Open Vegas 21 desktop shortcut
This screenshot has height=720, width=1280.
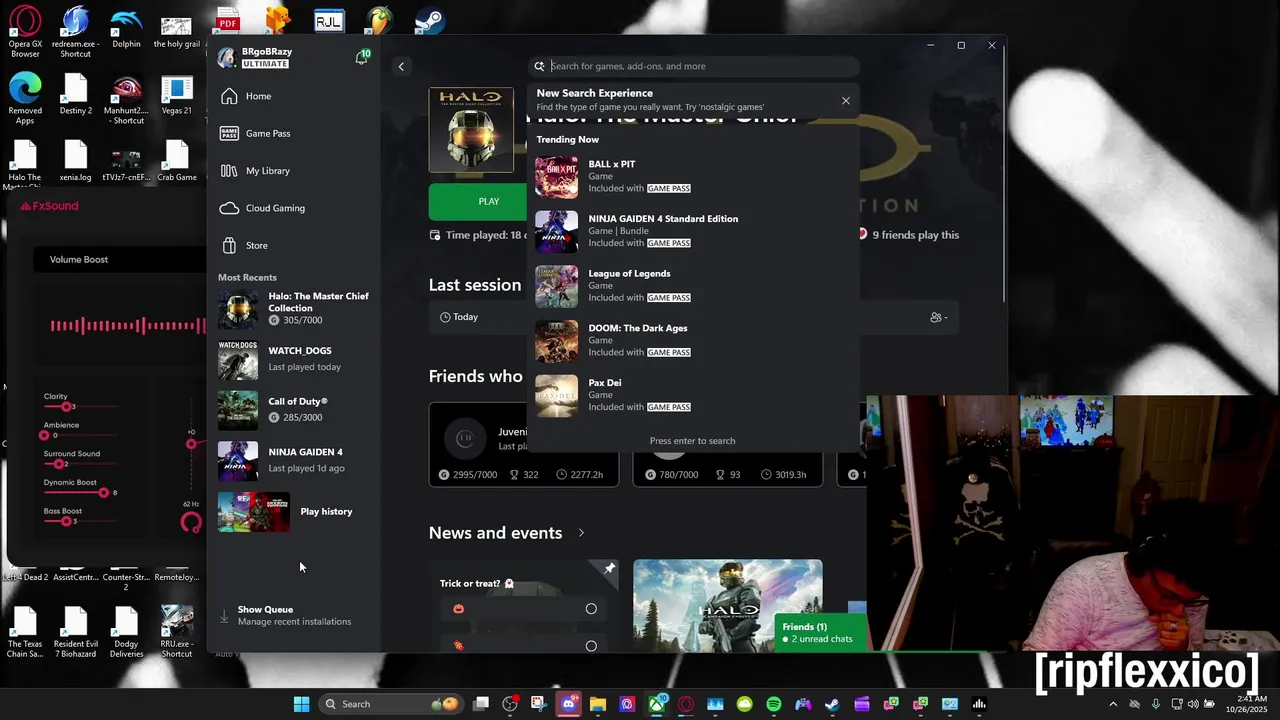[x=176, y=95]
